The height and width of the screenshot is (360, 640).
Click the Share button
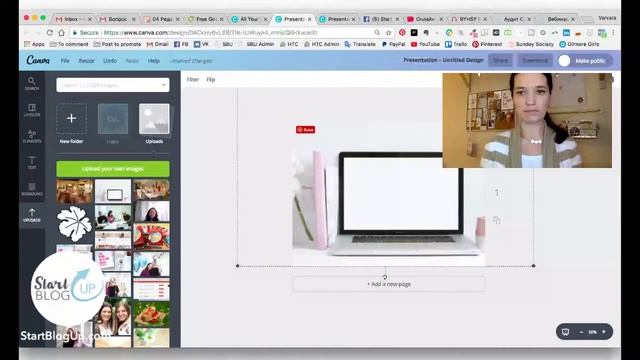pyautogui.click(x=500, y=60)
